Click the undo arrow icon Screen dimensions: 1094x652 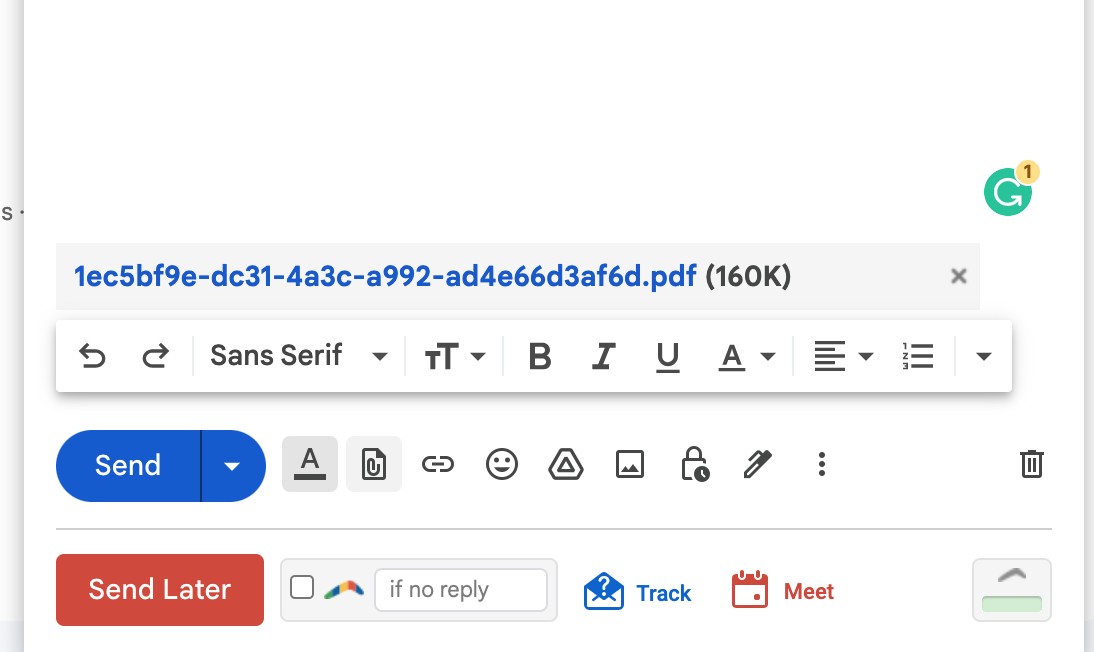click(92, 356)
